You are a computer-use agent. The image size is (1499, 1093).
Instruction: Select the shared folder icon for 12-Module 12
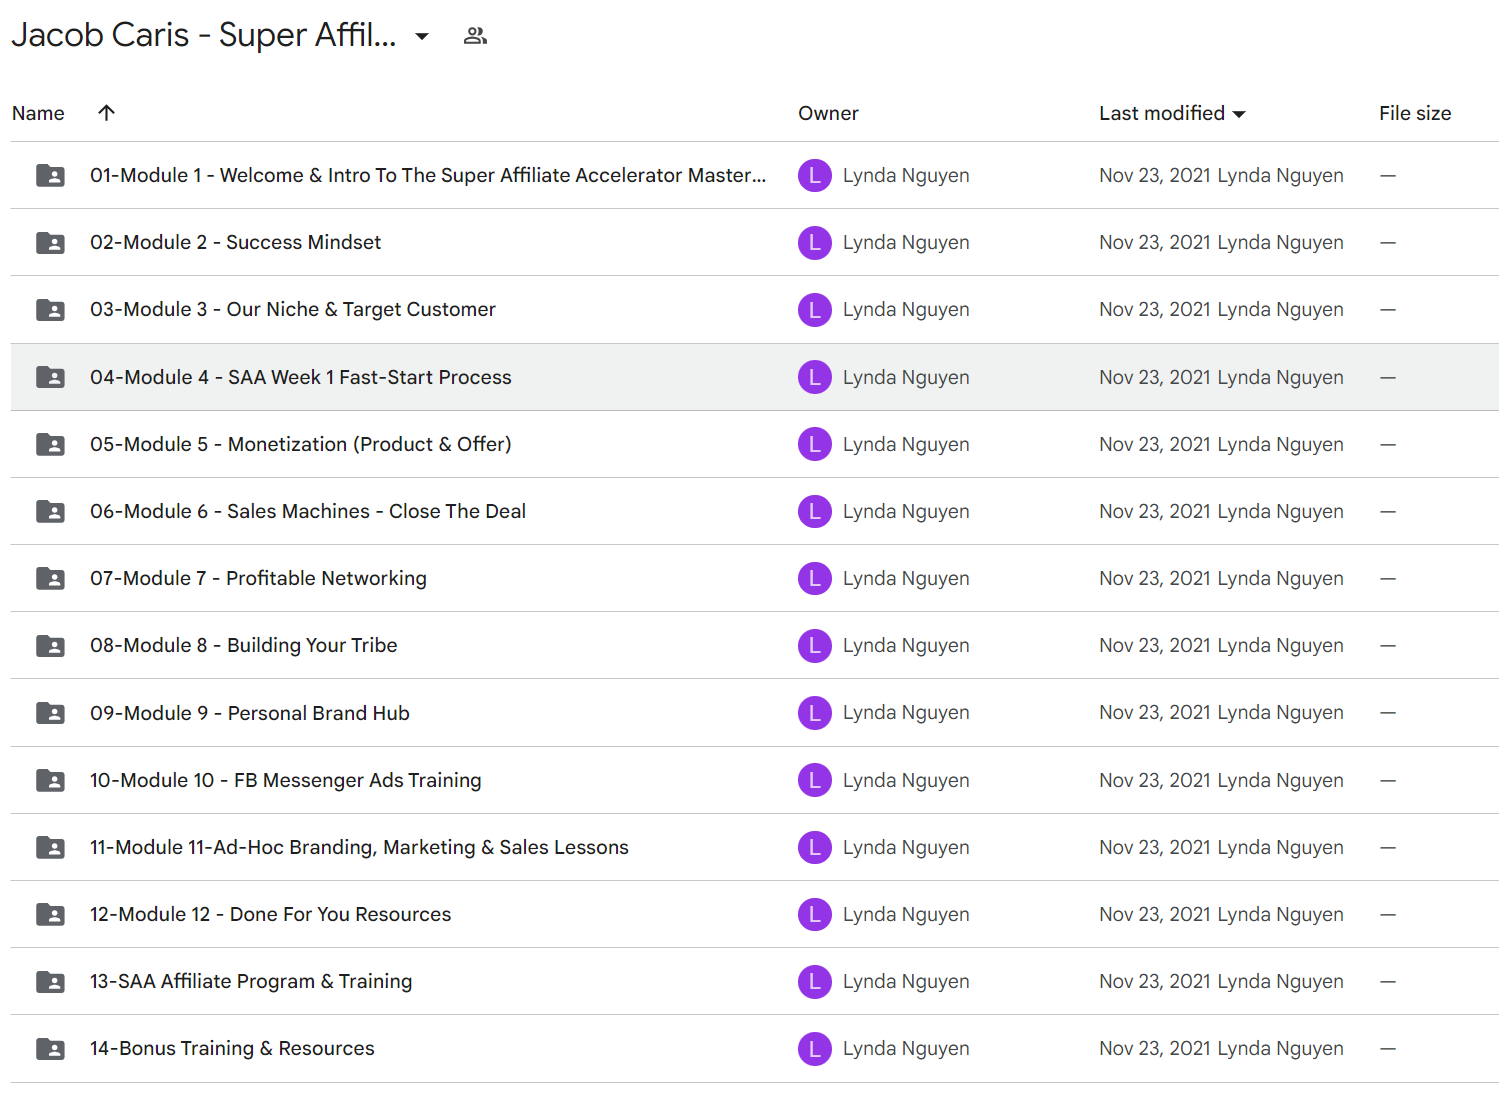(x=50, y=914)
